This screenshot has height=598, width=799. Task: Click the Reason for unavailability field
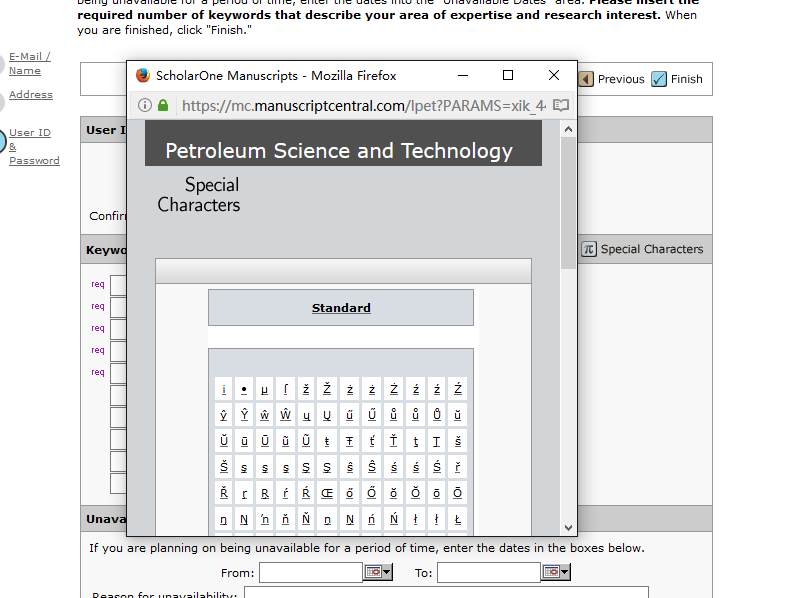(x=446, y=593)
